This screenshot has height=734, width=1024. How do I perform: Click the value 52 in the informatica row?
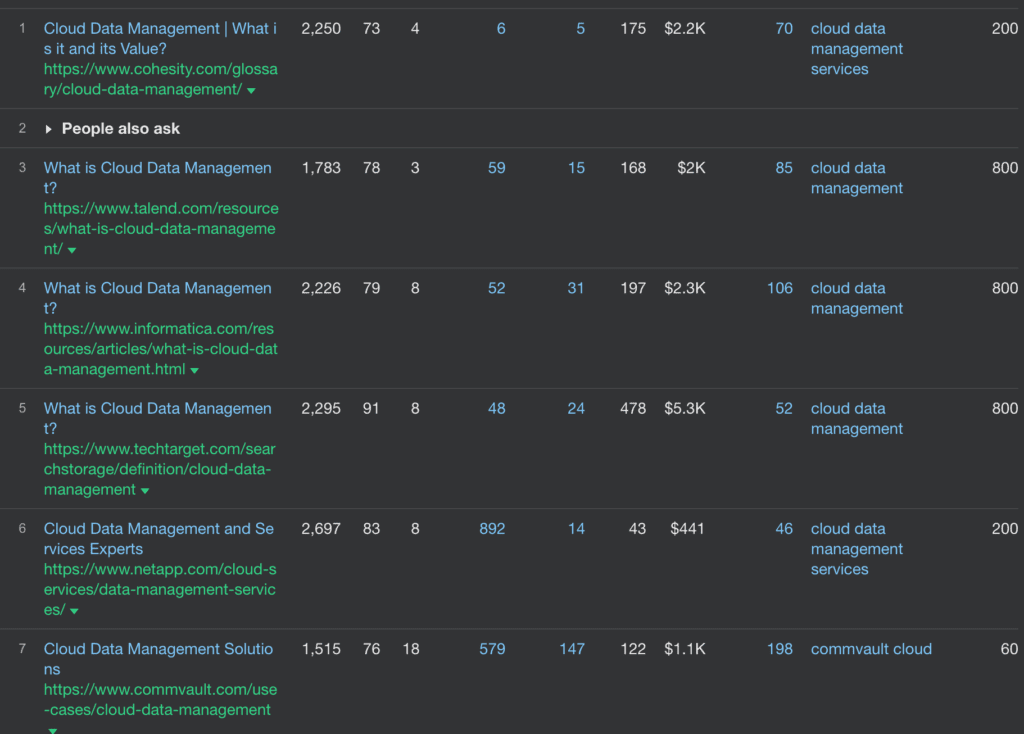point(496,288)
